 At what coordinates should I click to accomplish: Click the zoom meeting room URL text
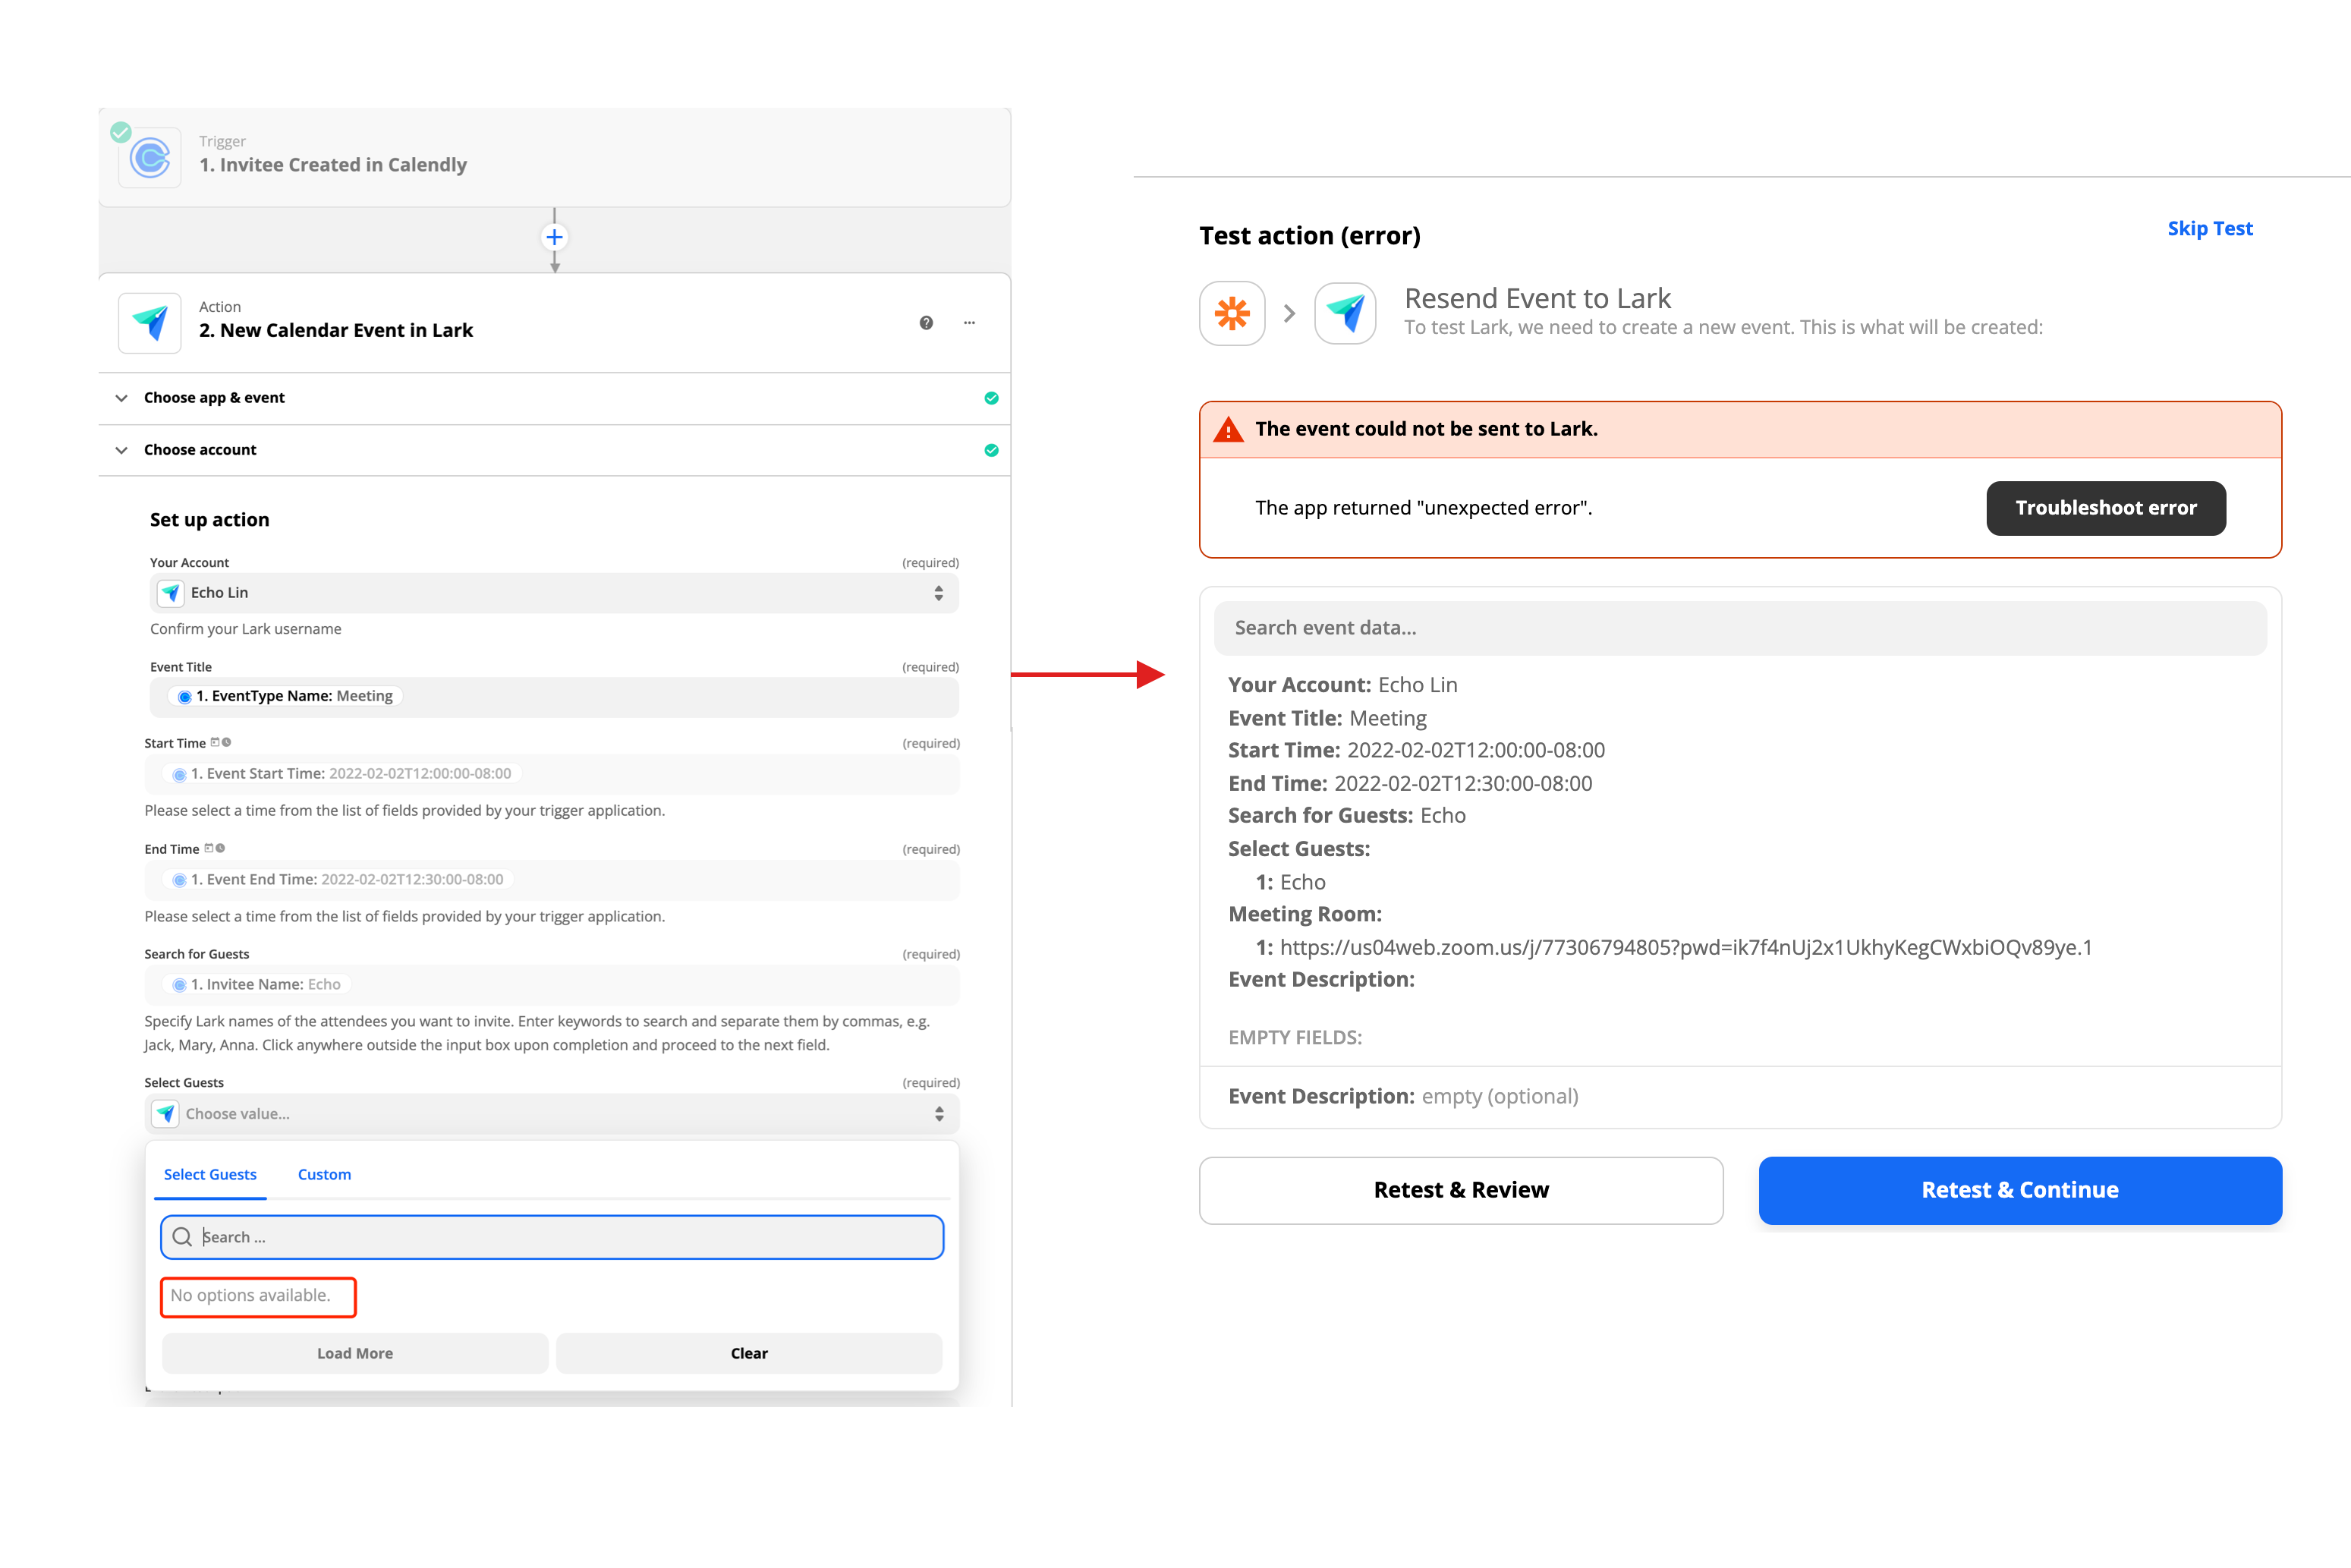coord(1686,947)
